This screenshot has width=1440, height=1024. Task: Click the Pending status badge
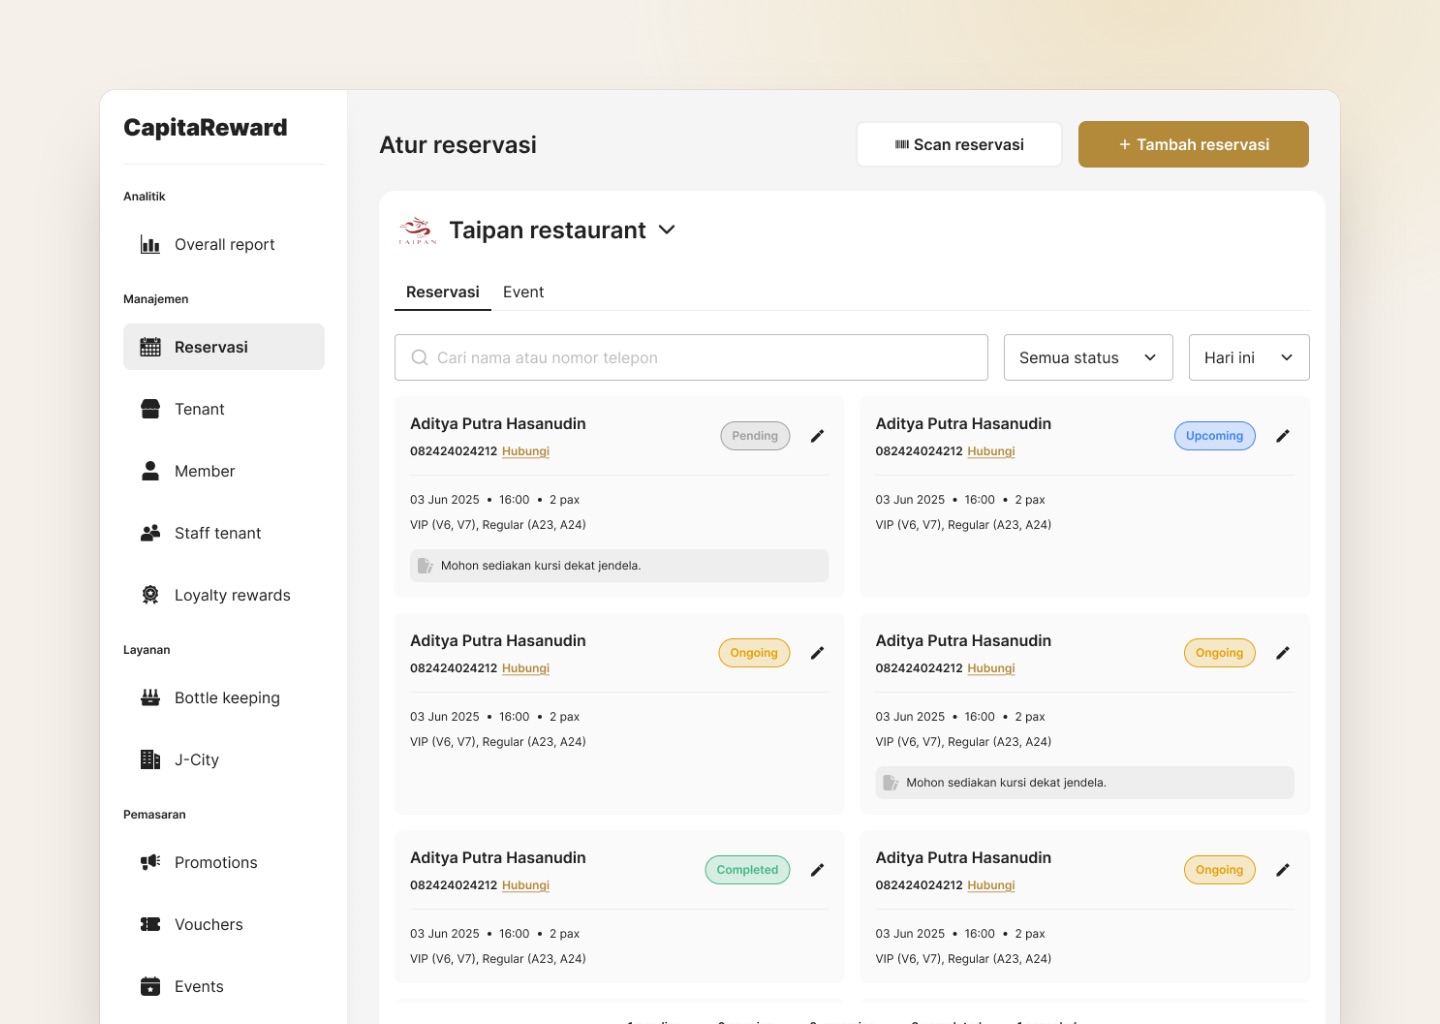(x=755, y=436)
